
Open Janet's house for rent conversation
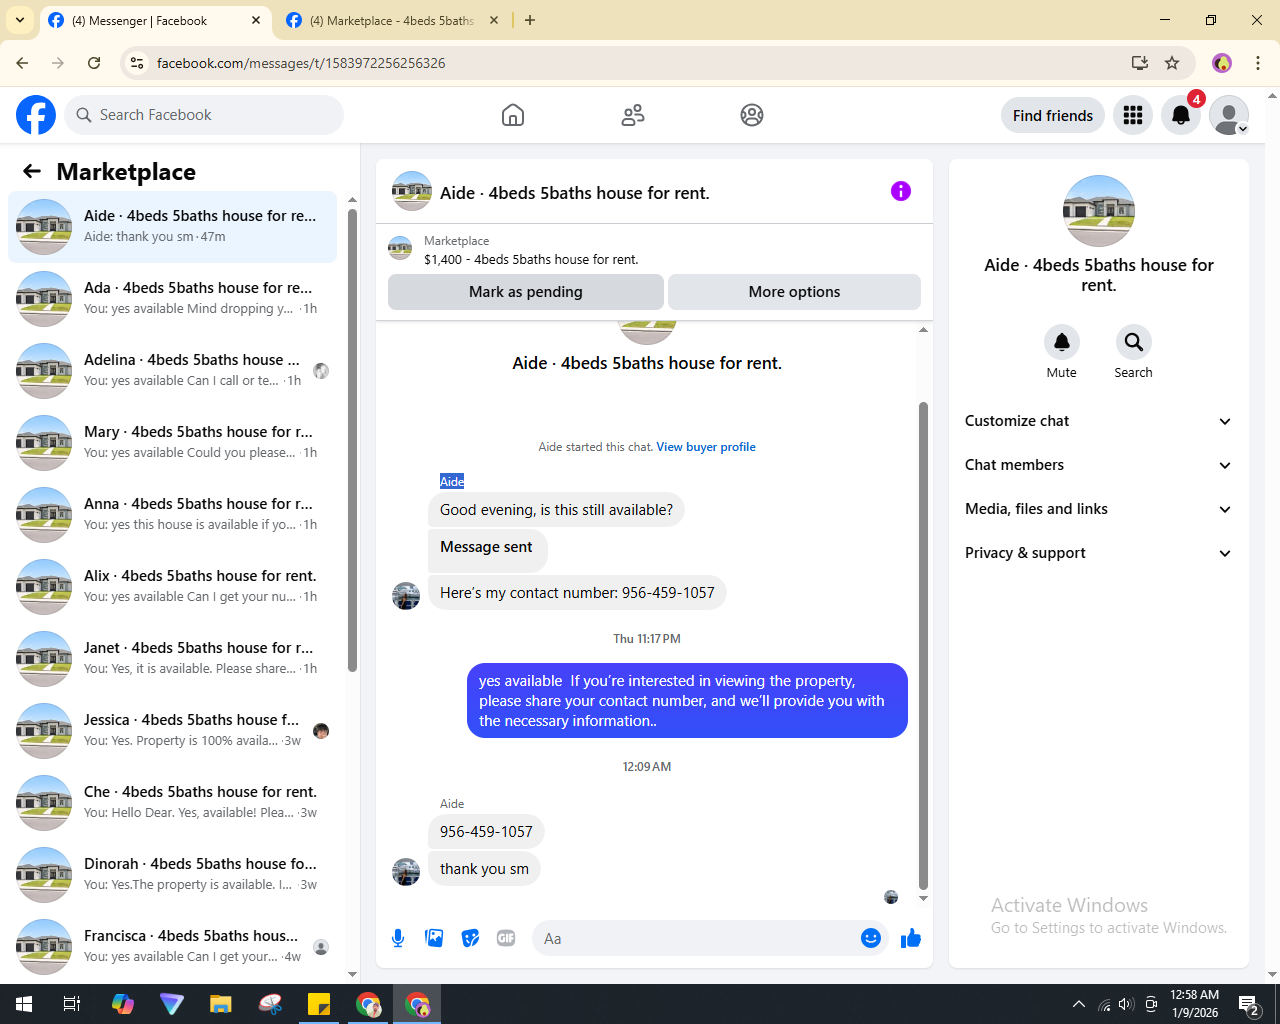pos(172,659)
